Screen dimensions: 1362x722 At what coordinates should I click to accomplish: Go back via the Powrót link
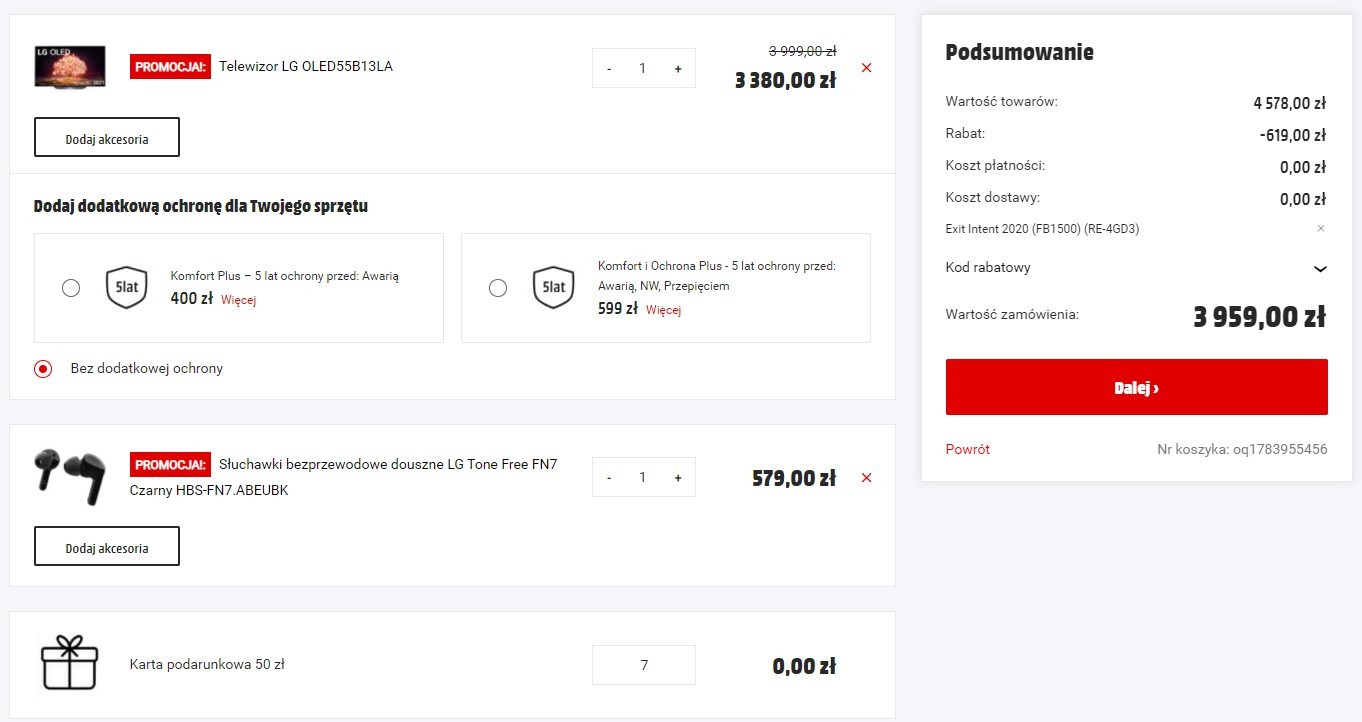click(x=968, y=450)
